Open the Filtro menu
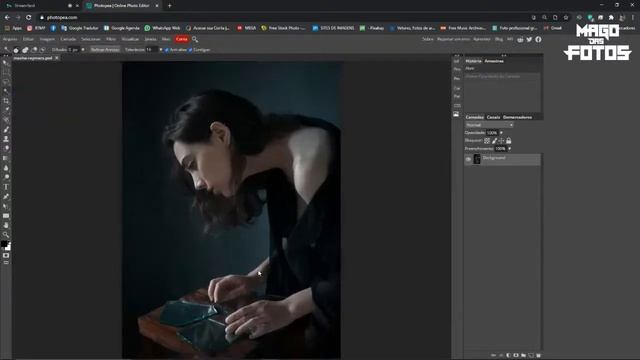Viewport: 640px width, 360px height. 111,39
